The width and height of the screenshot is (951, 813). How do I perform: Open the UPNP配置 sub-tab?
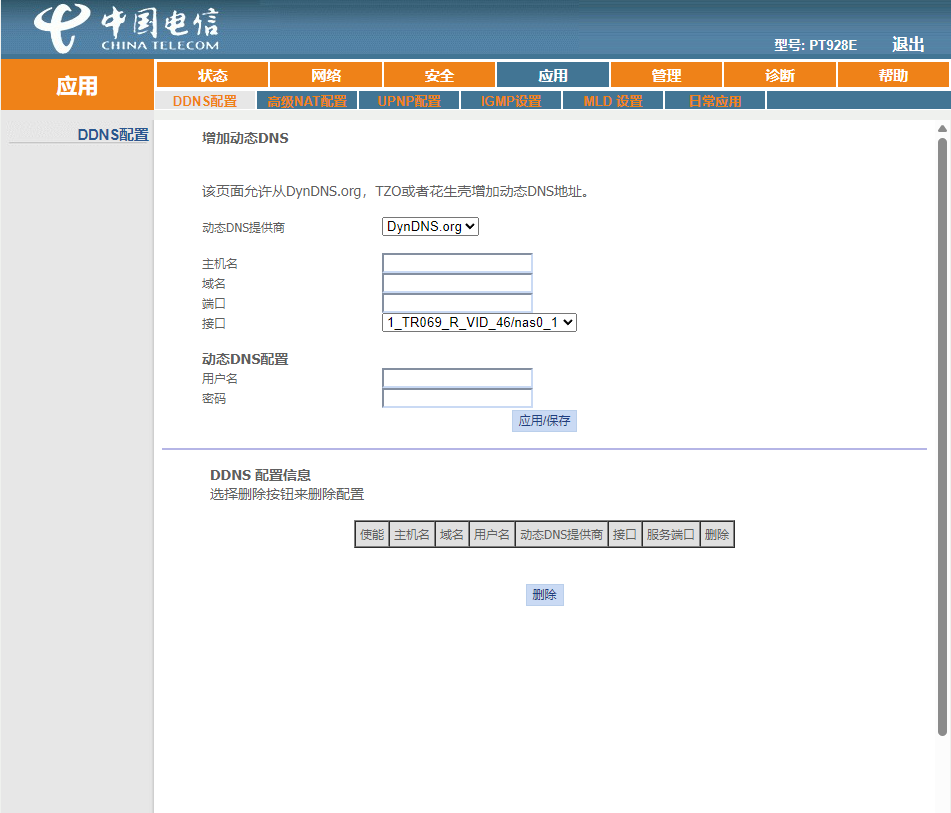tap(408, 99)
